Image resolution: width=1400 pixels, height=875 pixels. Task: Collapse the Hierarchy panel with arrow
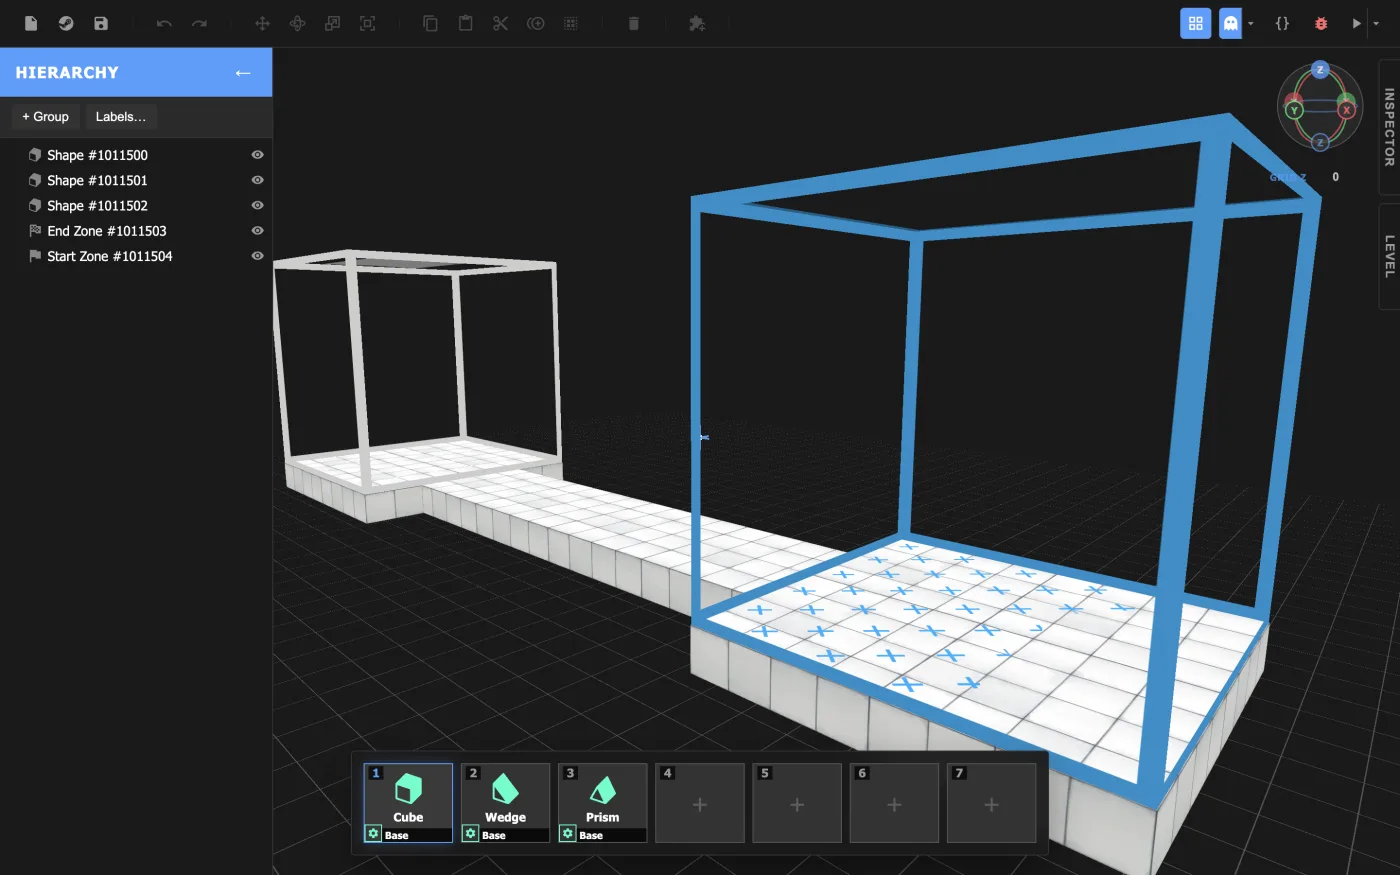(243, 73)
